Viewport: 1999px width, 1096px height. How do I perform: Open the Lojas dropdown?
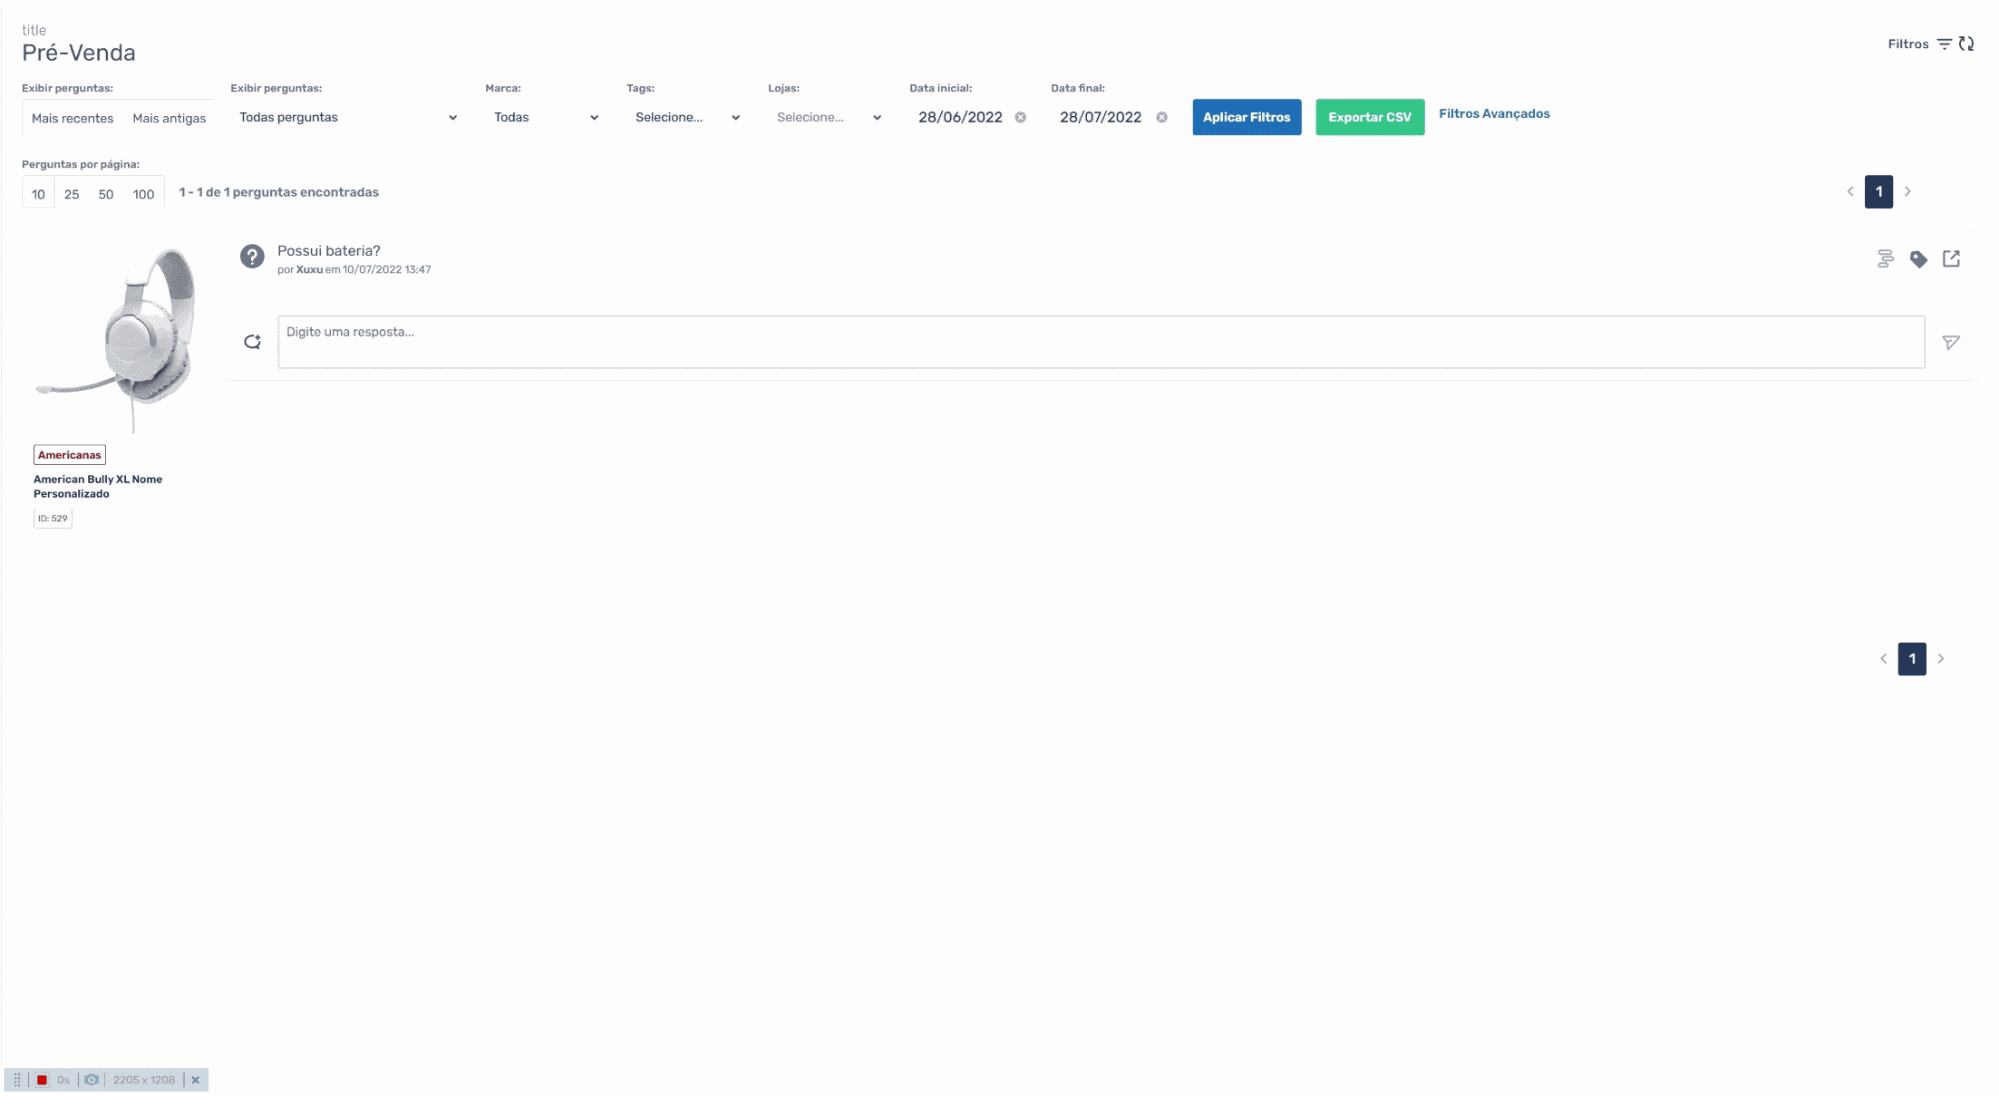point(828,117)
